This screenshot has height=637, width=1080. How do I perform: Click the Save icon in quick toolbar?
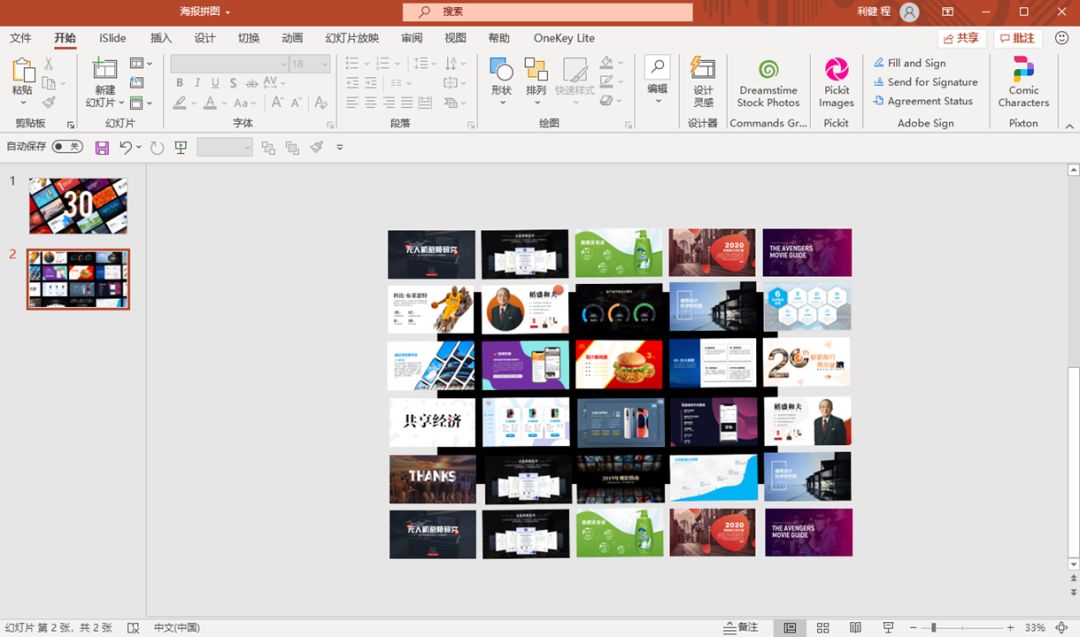coord(102,147)
